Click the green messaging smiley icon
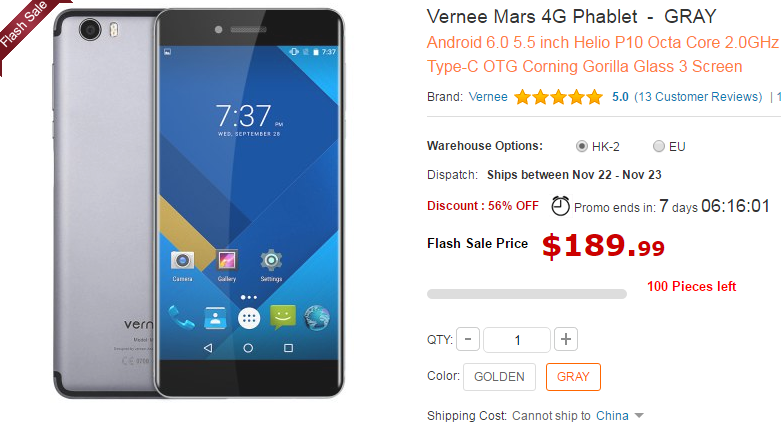 pos(282,317)
